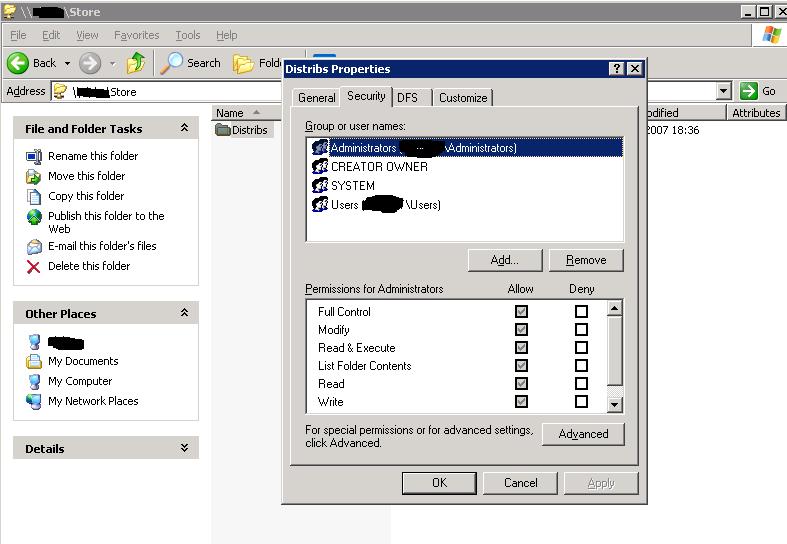787x544 pixels.
Task: Open the Tools menu
Action: (x=188, y=35)
